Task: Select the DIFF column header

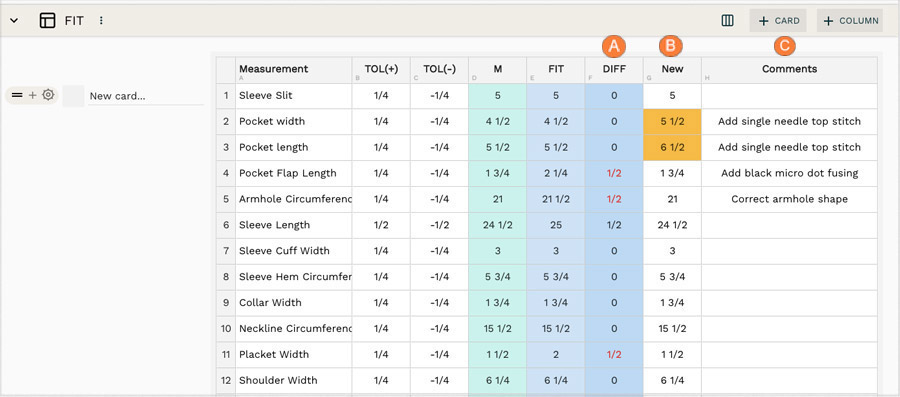Action: pos(614,69)
